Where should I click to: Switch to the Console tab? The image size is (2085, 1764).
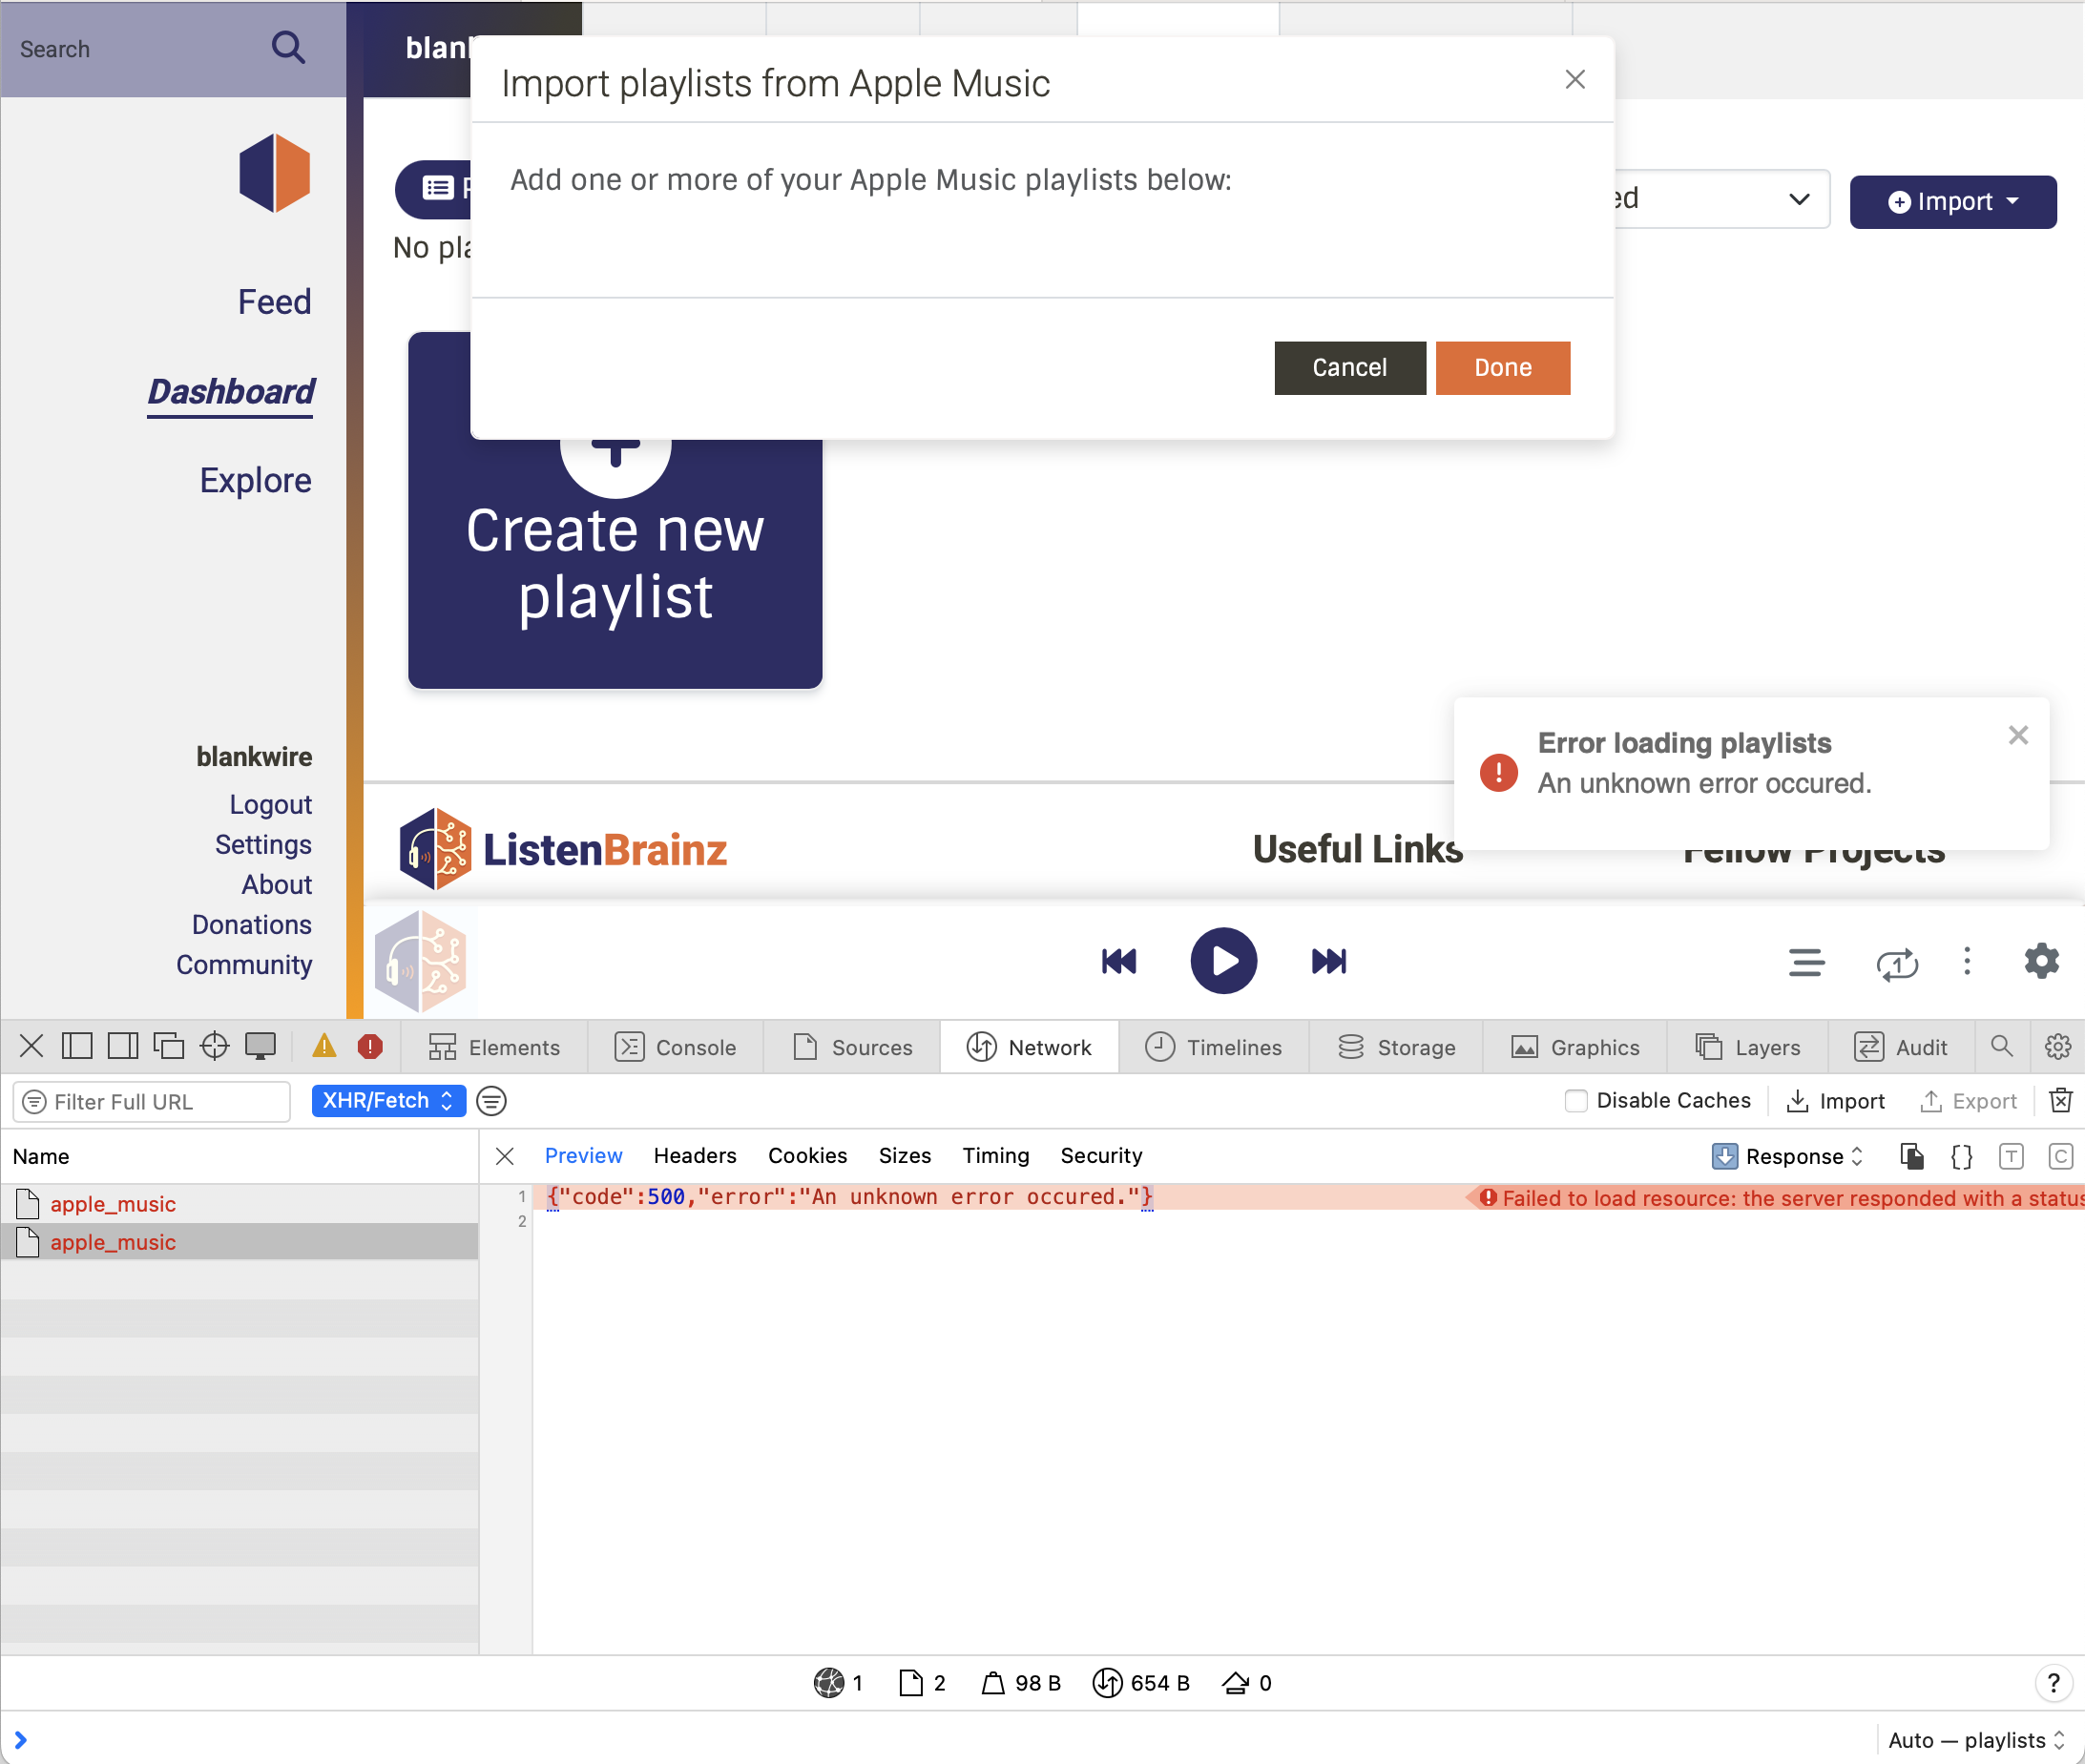point(676,1047)
